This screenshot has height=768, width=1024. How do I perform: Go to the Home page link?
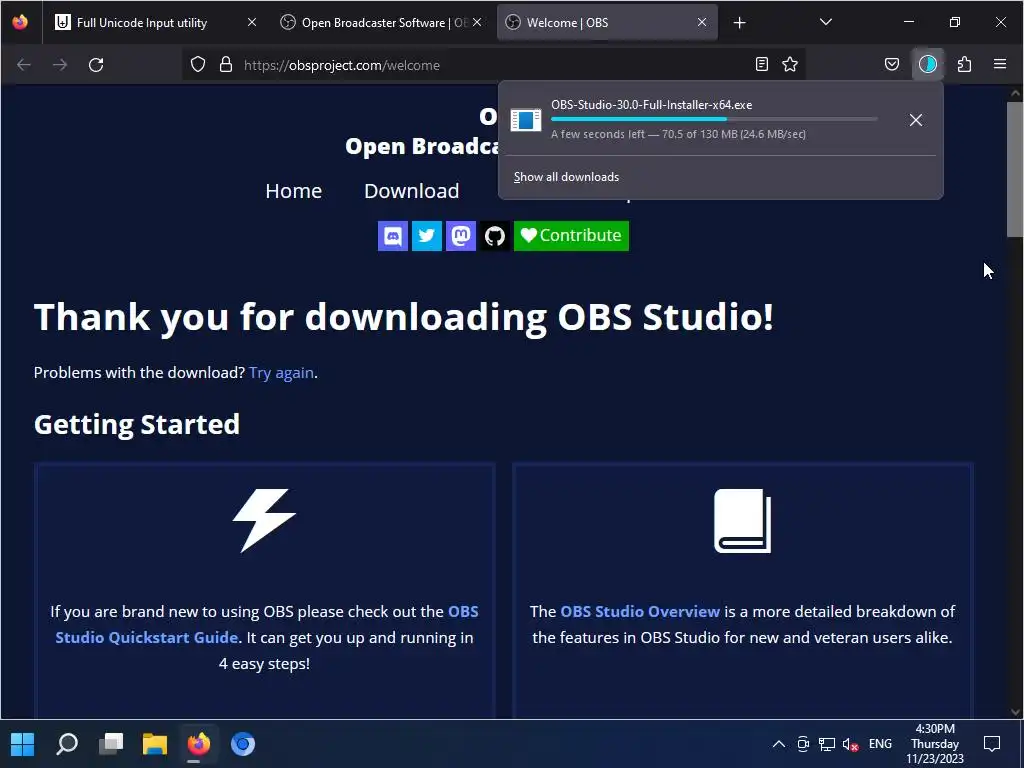(x=293, y=191)
